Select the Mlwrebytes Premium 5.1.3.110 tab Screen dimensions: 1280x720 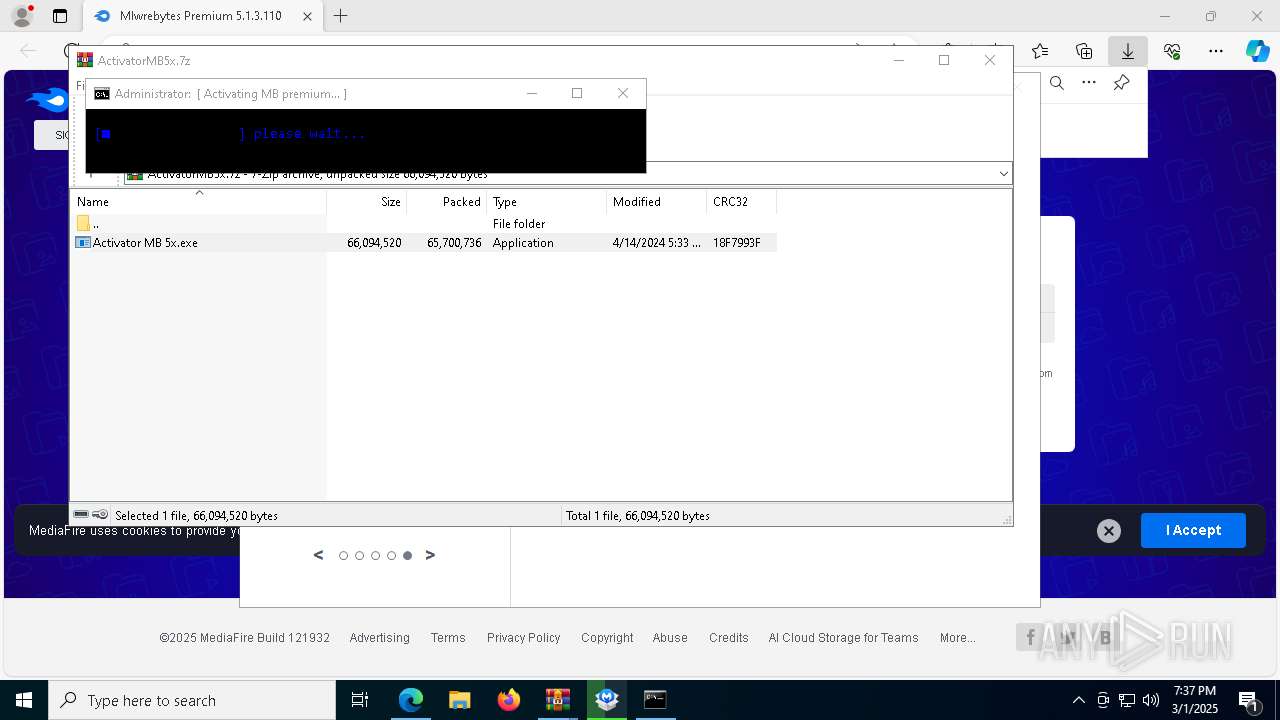(203, 16)
